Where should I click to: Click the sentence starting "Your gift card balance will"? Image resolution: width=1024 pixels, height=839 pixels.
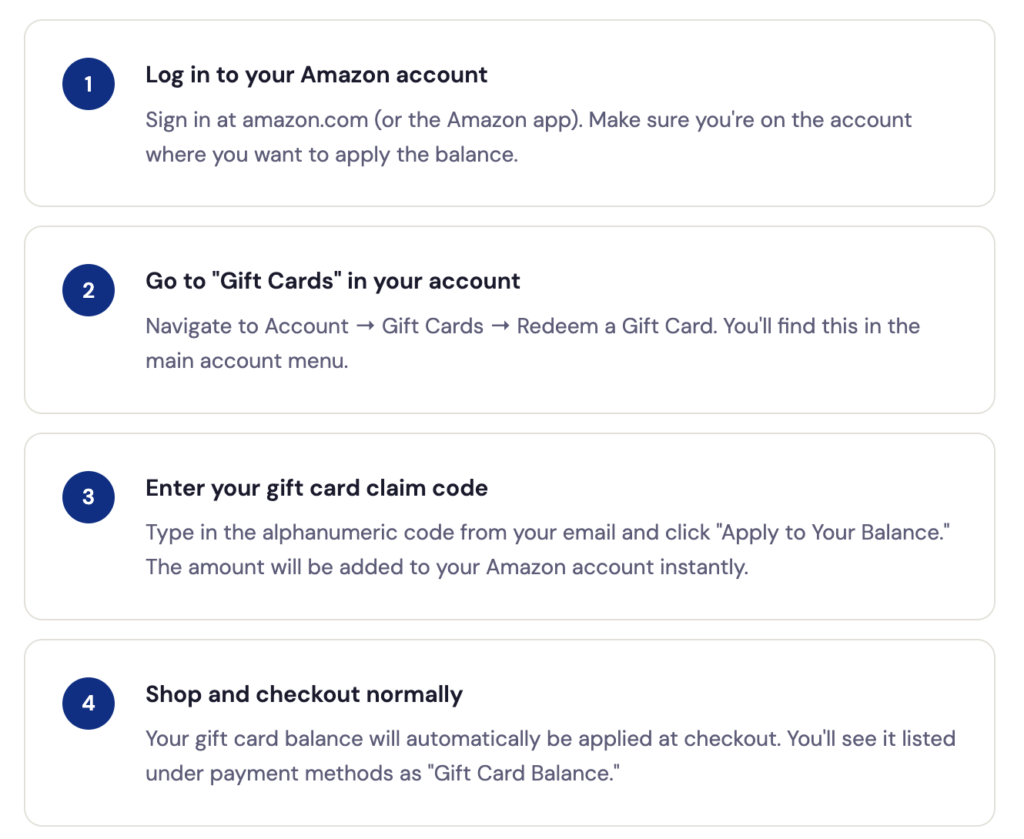461,739
